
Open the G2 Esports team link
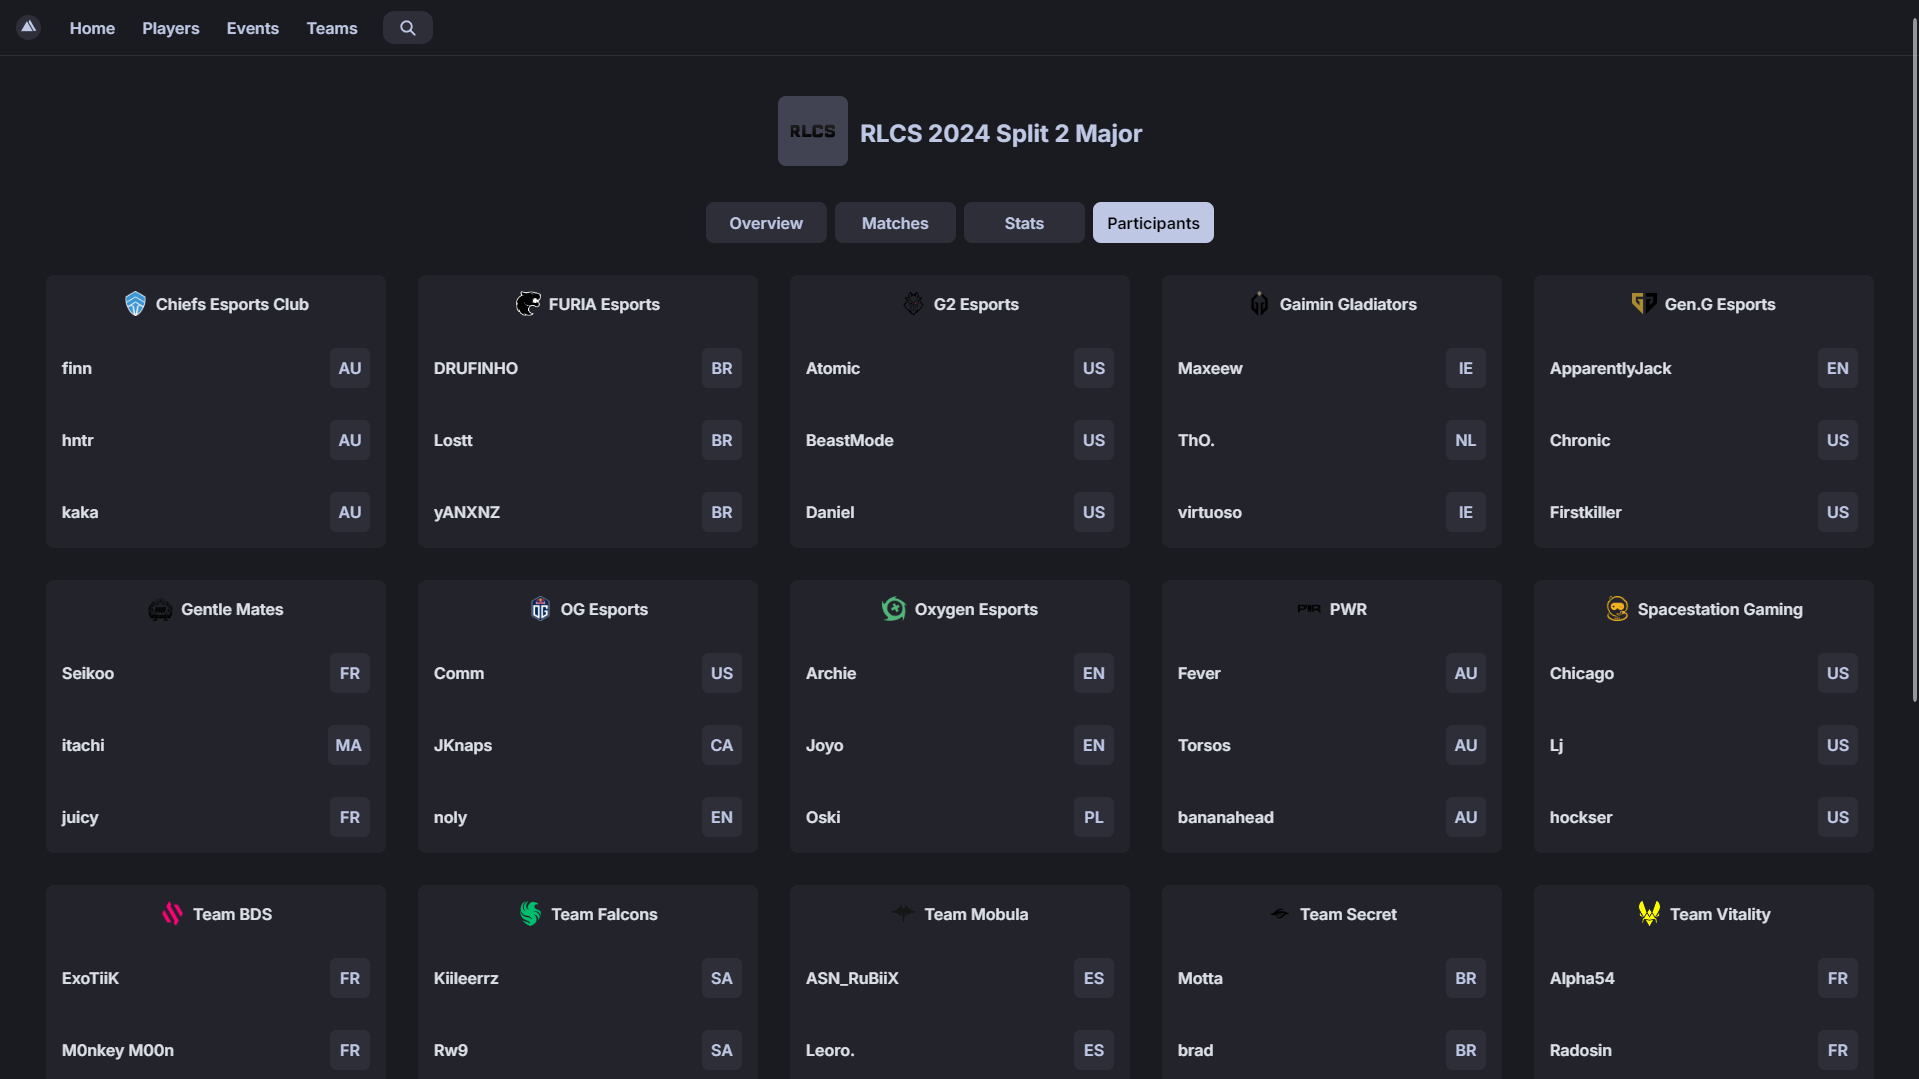coord(975,304)
